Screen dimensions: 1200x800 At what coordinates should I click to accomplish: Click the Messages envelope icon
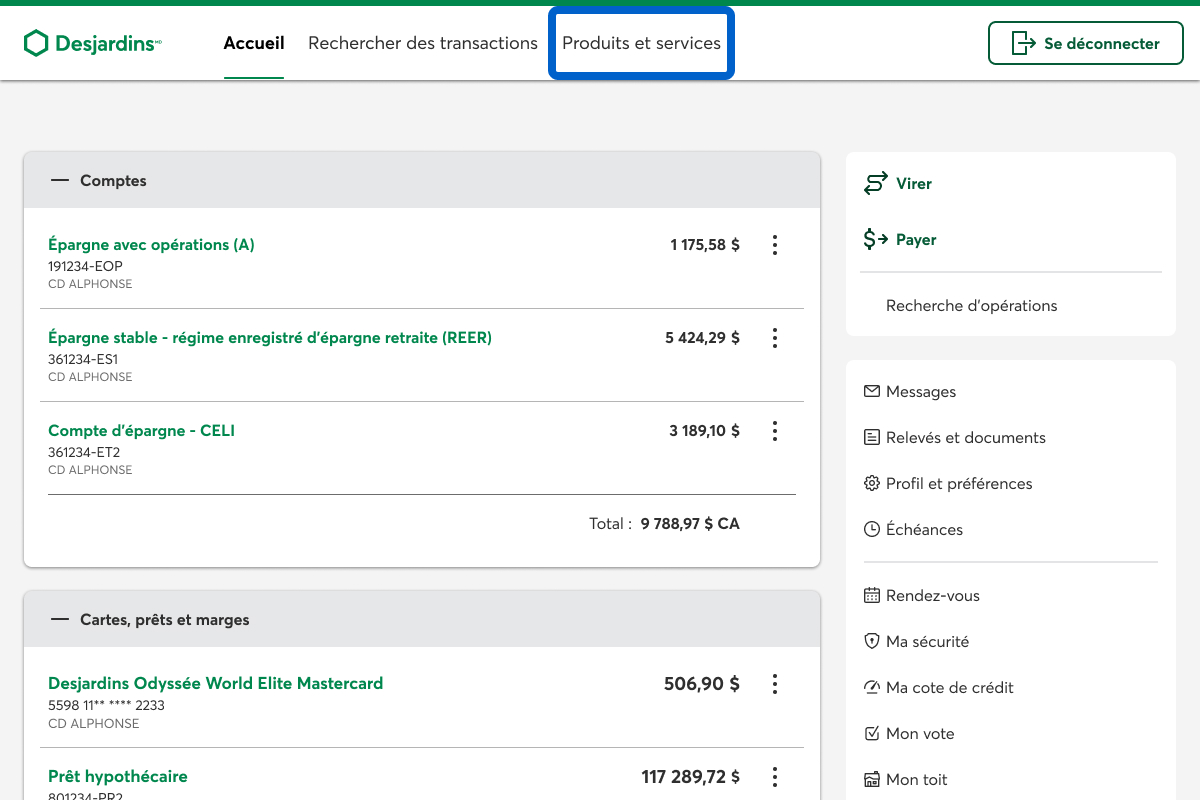tap(871, 392)
